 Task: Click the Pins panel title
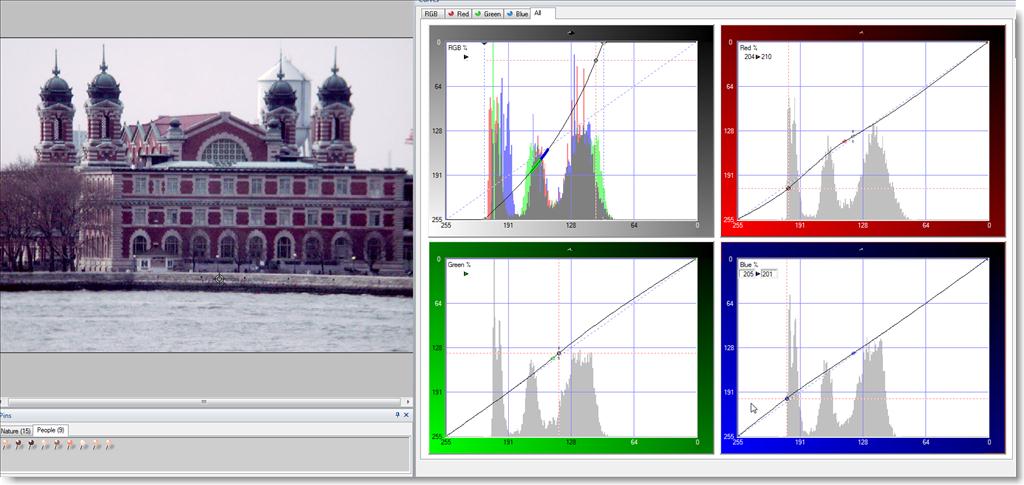[x=6, y=415]
